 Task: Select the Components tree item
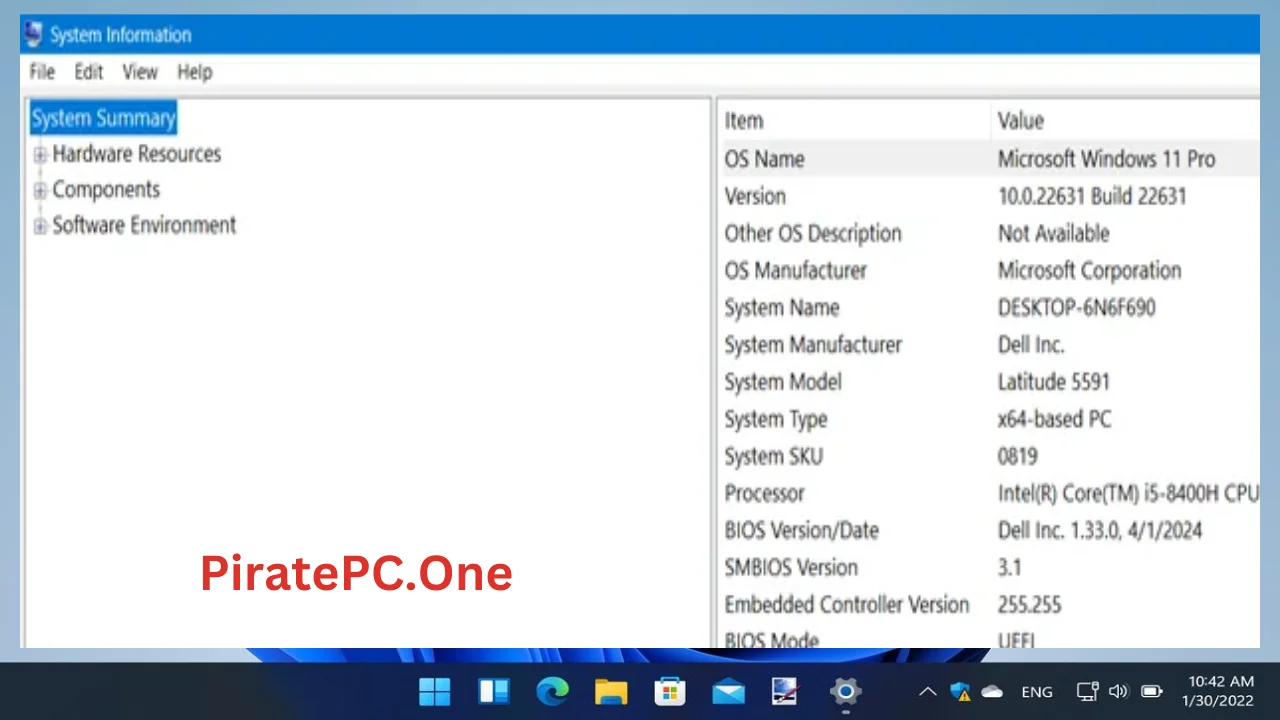pos(106,190)
